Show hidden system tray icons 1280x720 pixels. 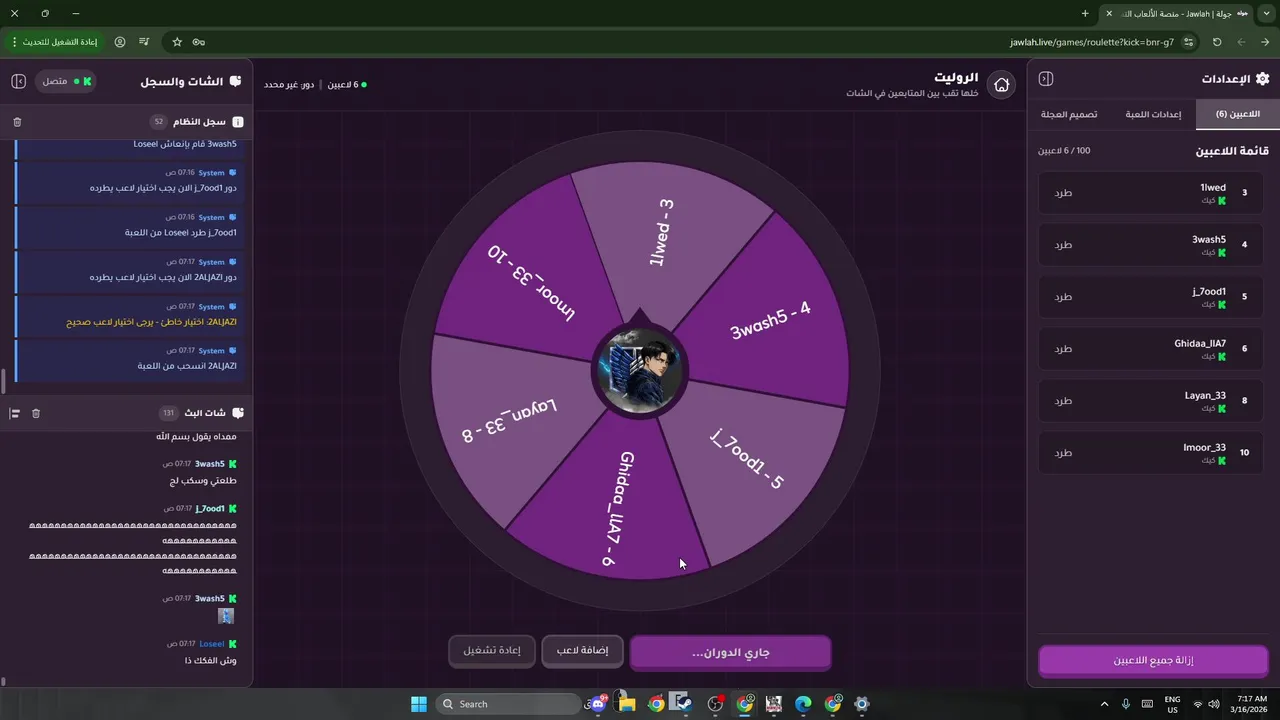click(x=1104, y=704)
